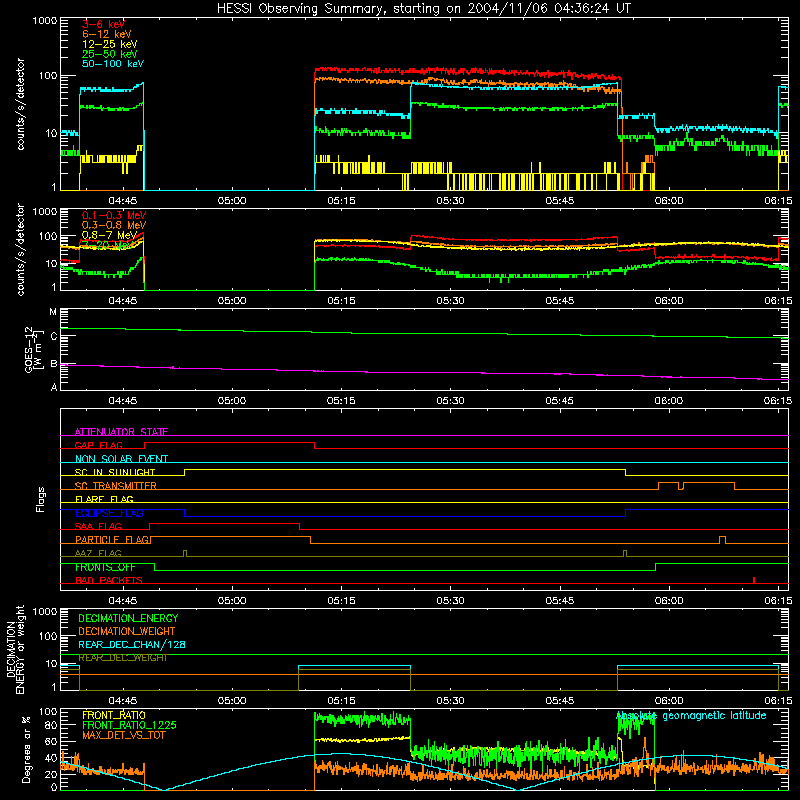Click the Degrees or % axis title
Viewport: 800px width, 800px height.
26,750
